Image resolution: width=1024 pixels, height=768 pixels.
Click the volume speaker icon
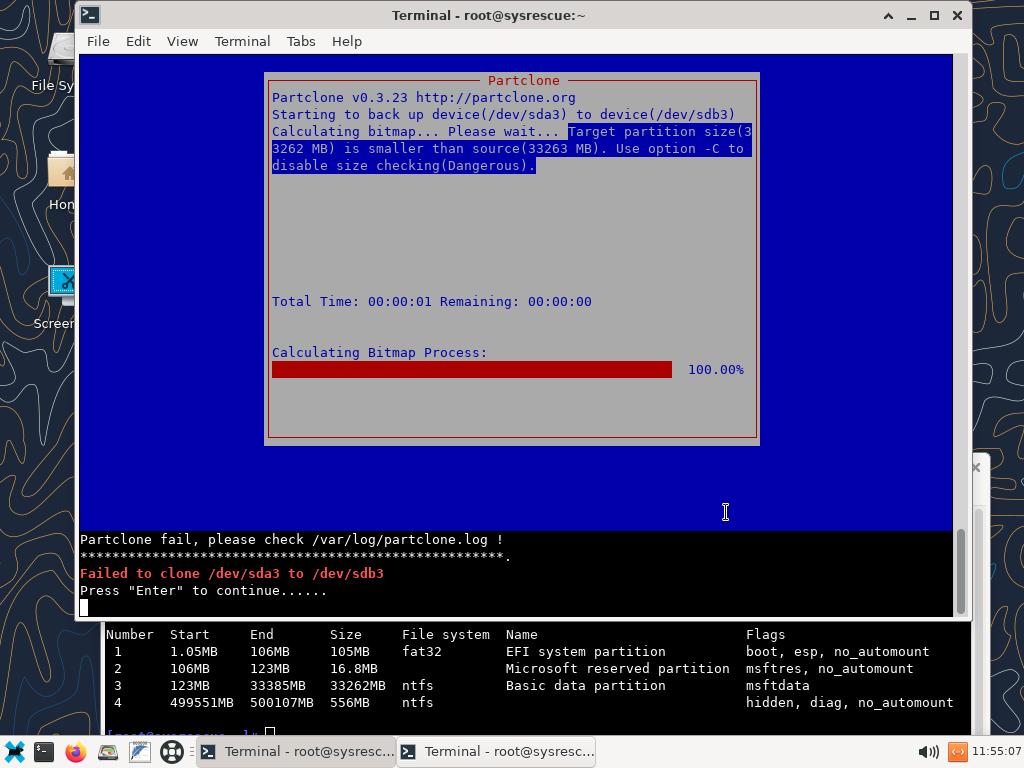click(927, 752)
